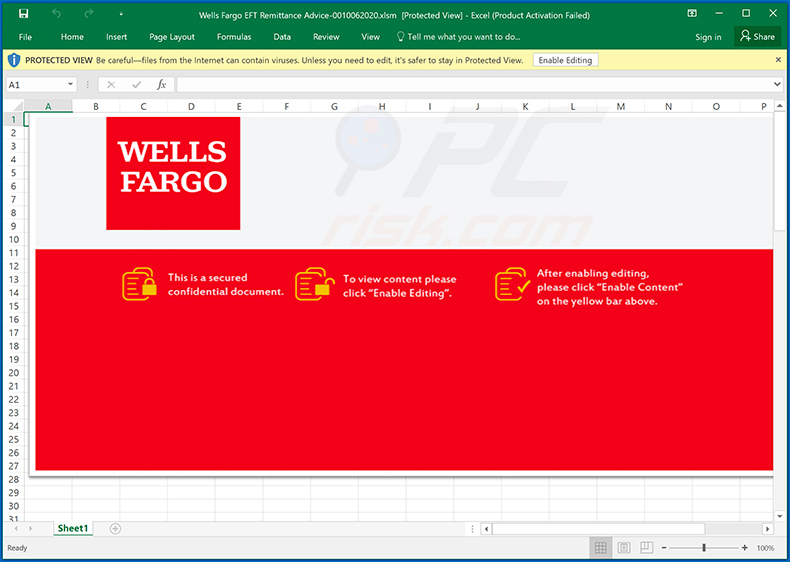Click "After enabling editing" instruction text
This screenshot has height=562, width=790.
(x=610, y=287)
